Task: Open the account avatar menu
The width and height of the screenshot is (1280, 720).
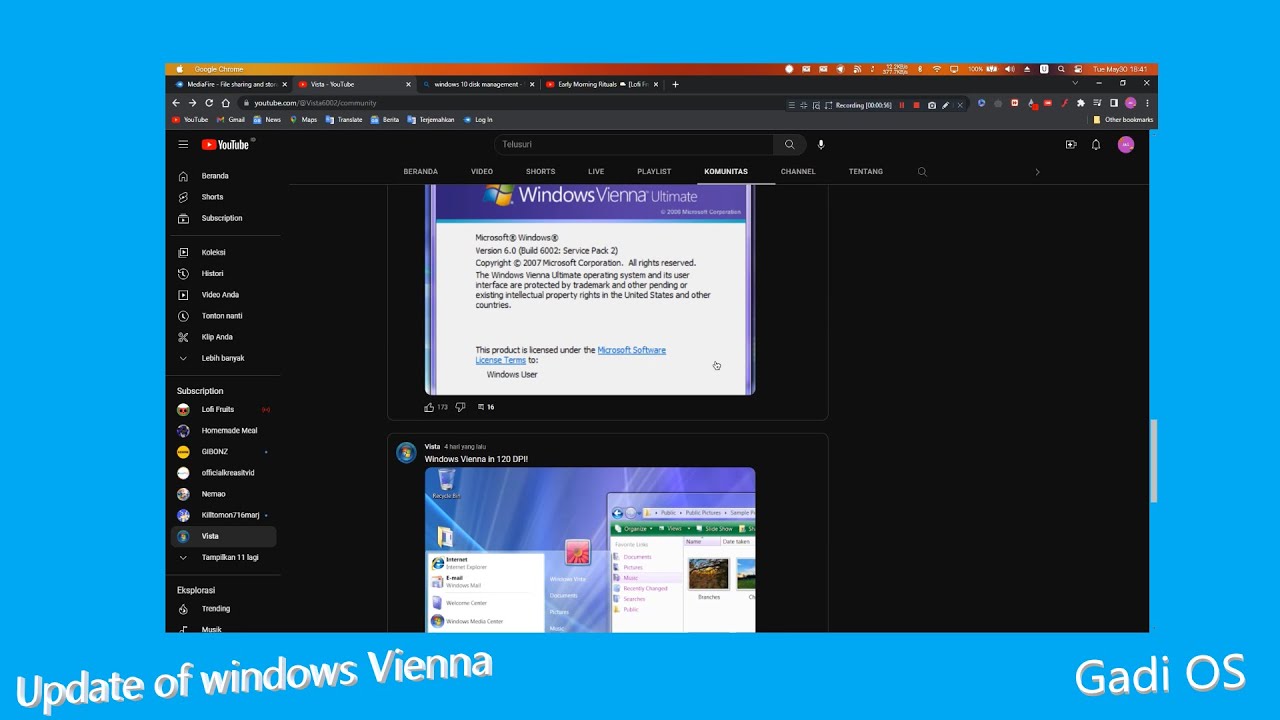Action: click(x=1126, y=144)
